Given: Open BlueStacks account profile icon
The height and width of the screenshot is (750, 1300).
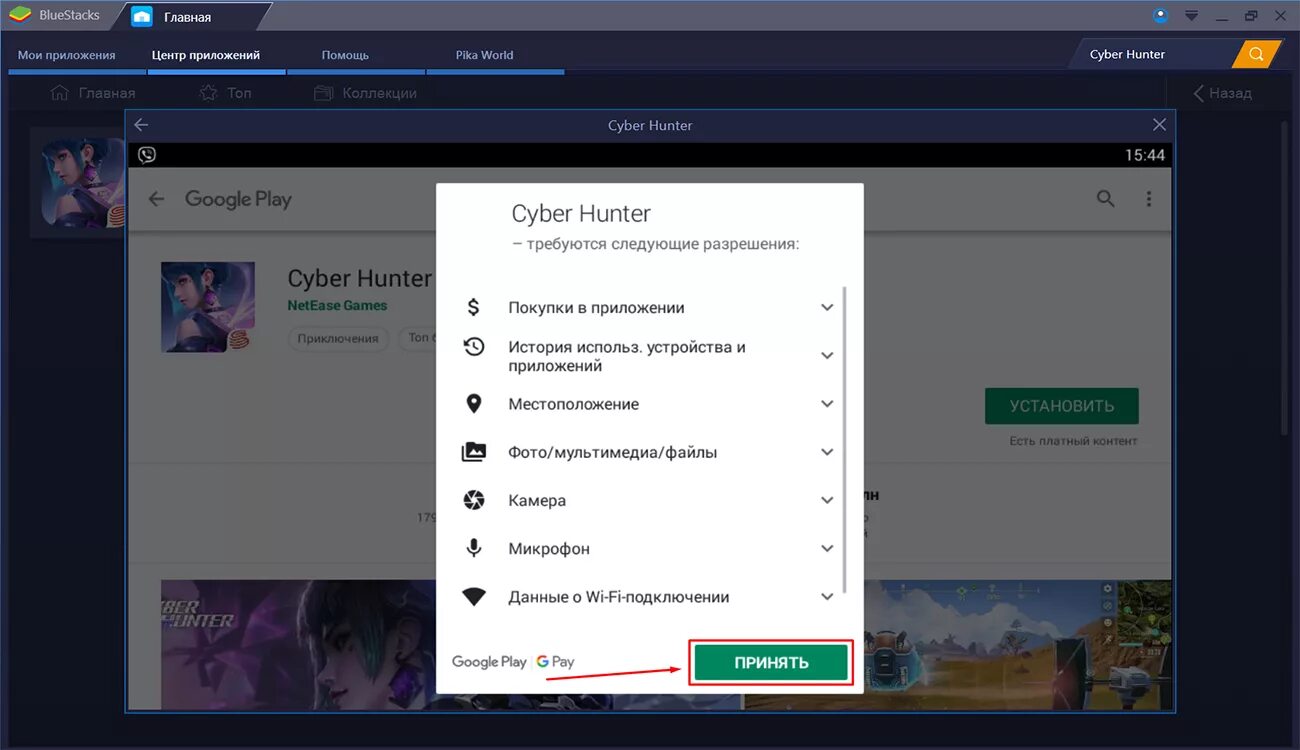Looking at the screenshot, I should pos(1160,15).
